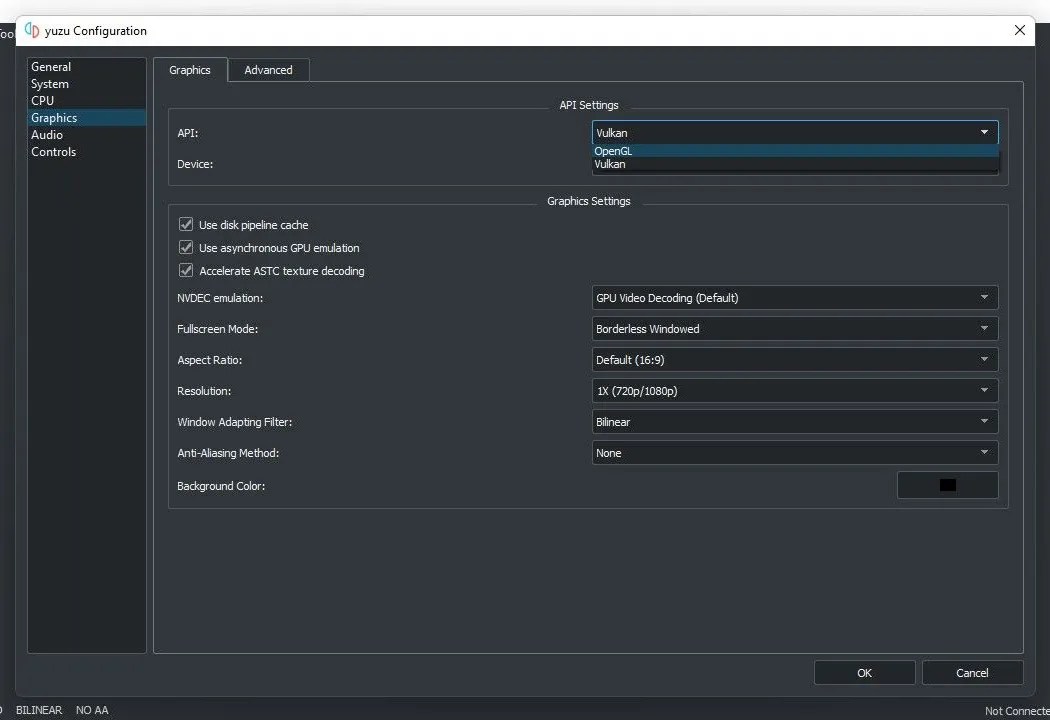Uncheck Use disk pipeline cache
Screen dimensions: 1050x720
(186, 224)
